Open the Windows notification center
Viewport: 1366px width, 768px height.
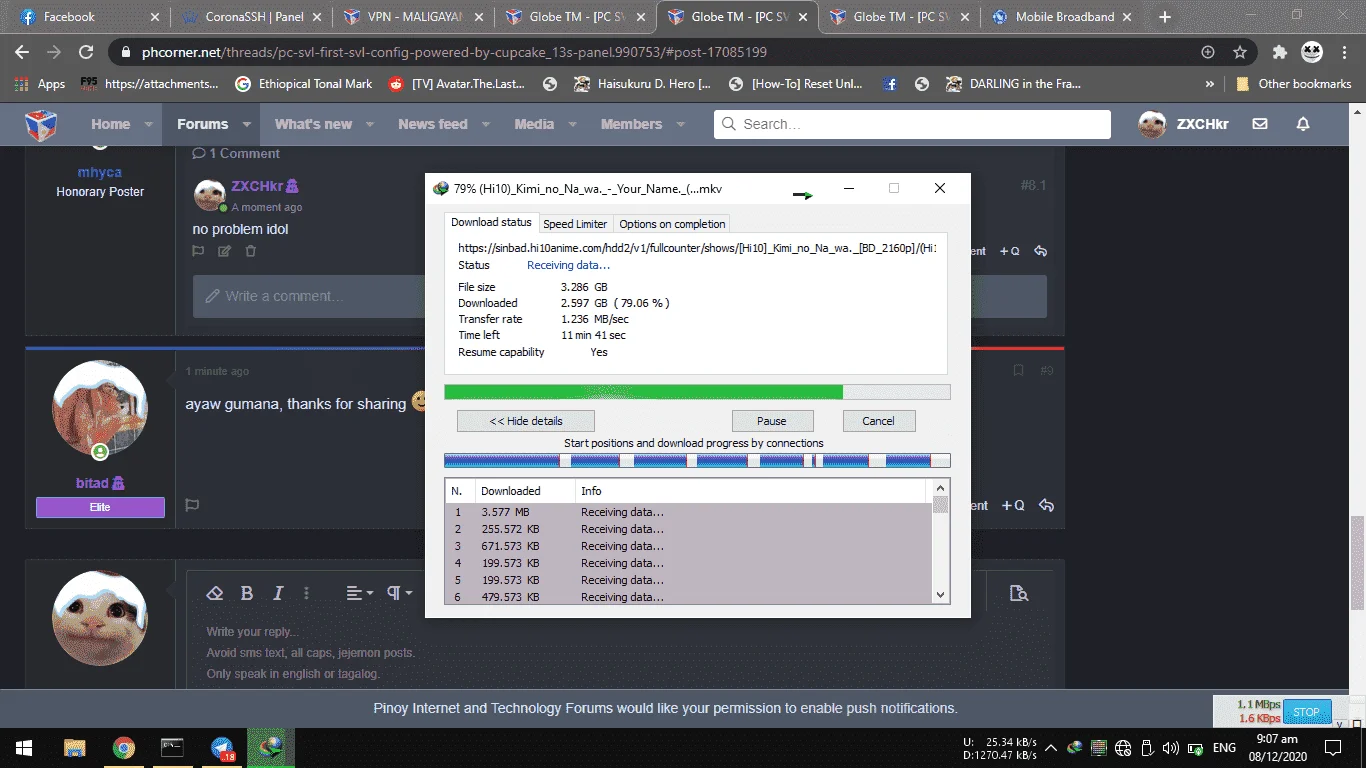[x=1333, y=748]
